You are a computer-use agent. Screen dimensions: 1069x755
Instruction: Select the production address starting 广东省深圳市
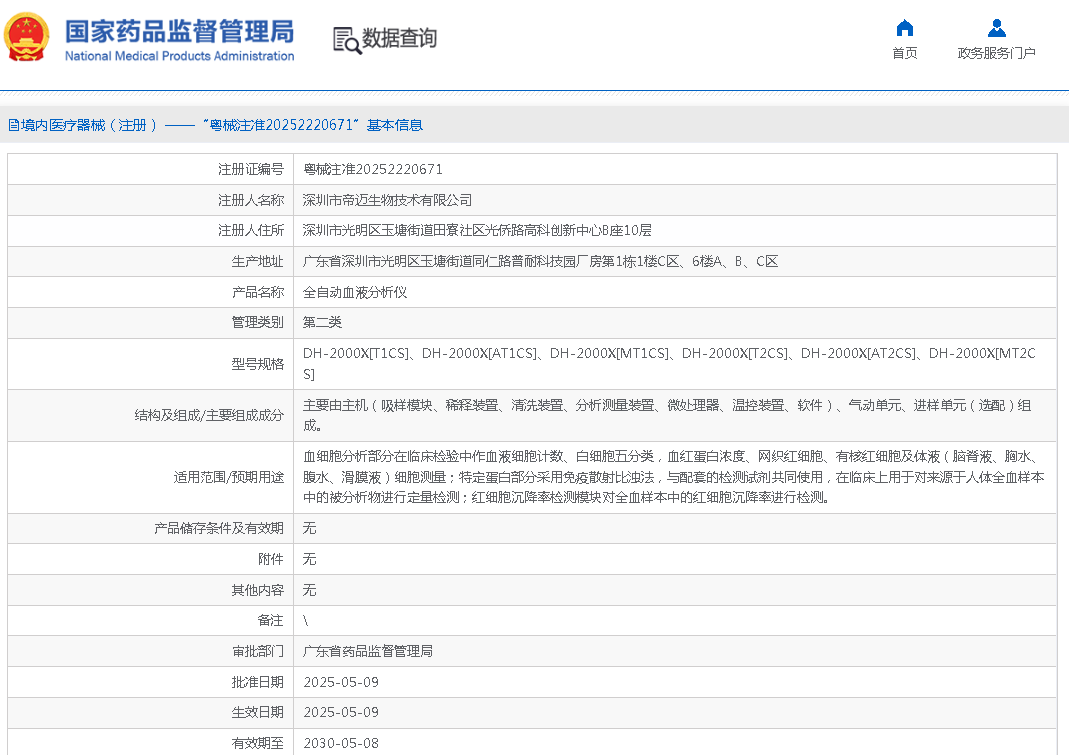pos(541,262)
